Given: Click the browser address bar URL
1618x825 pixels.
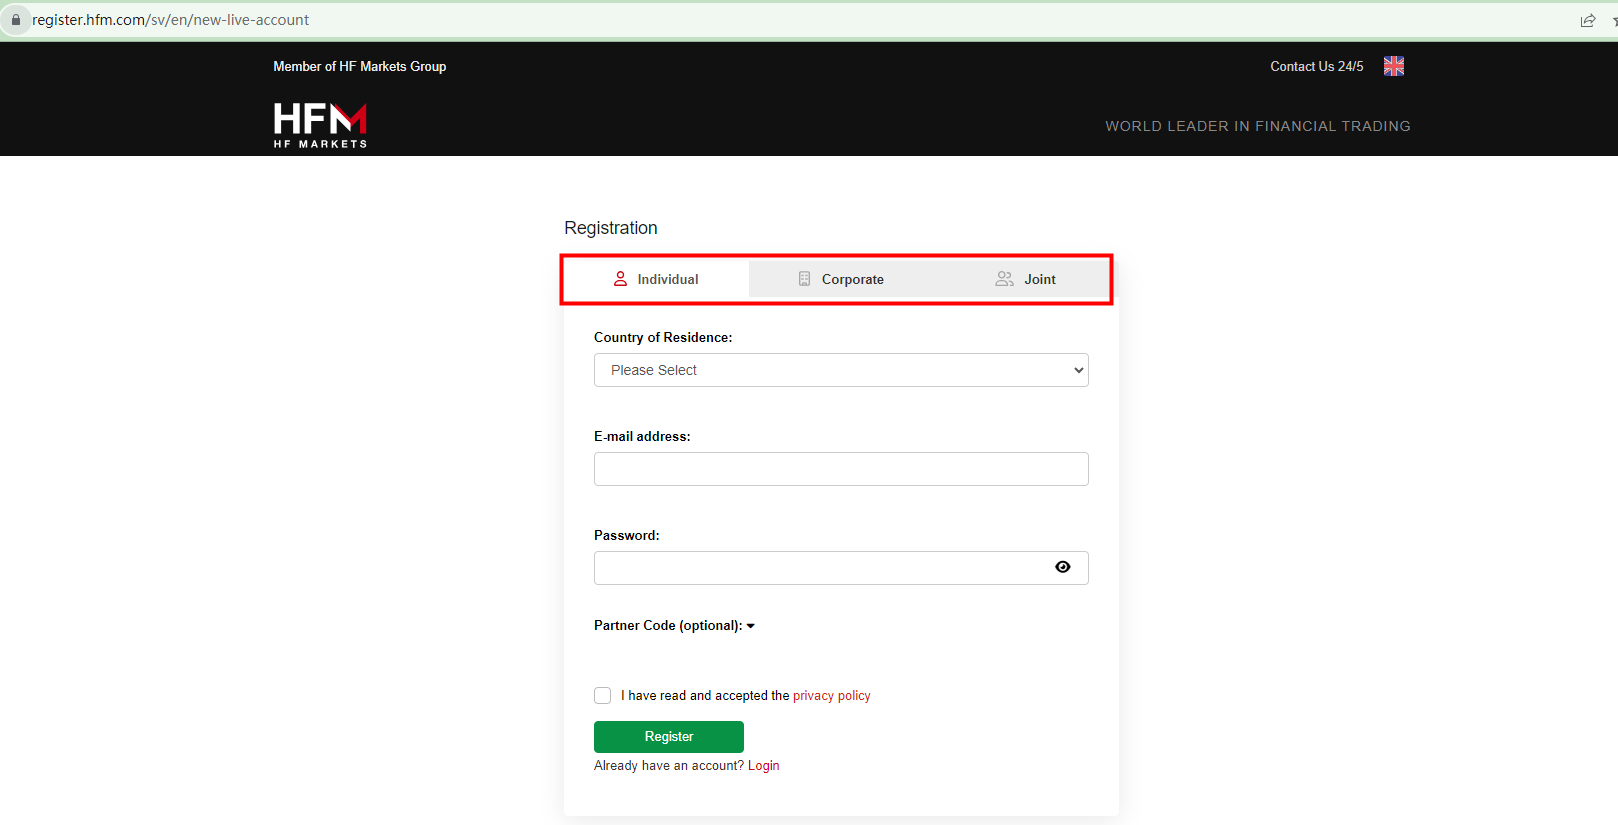Looking at the screenshot, I should tap(170, 20).
